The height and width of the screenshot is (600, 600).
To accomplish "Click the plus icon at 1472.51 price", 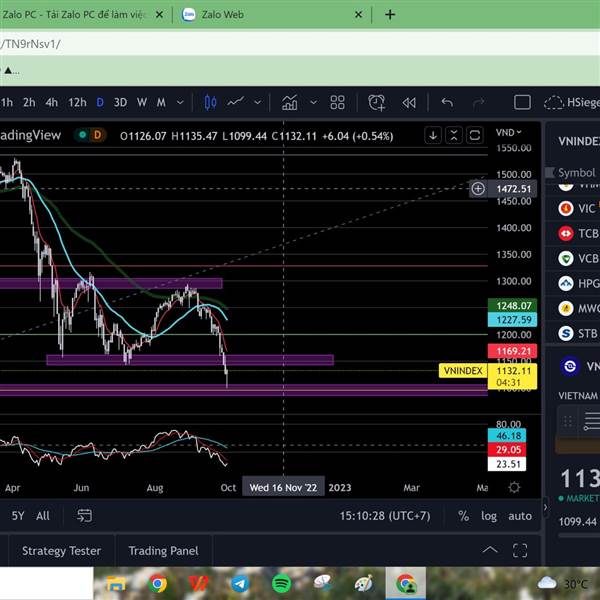I will (478, 189).
